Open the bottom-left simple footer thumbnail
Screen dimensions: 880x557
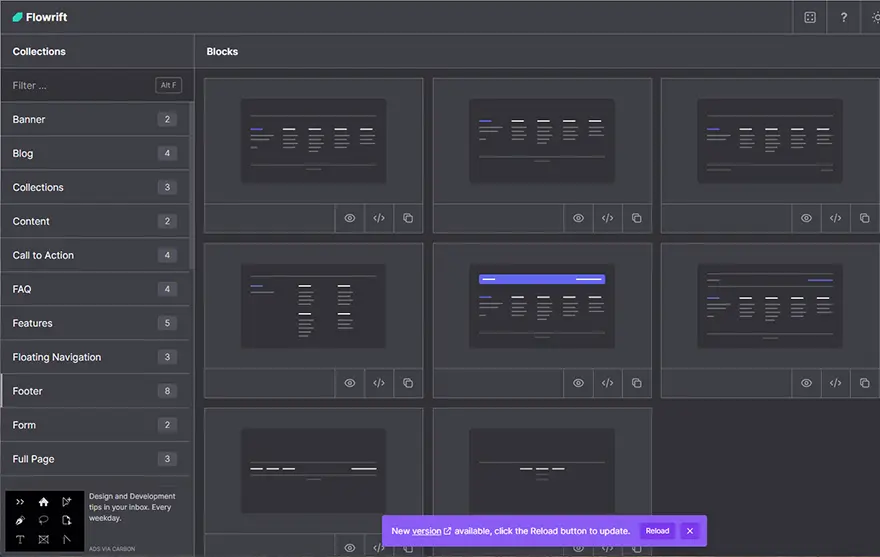click(314, 471)
